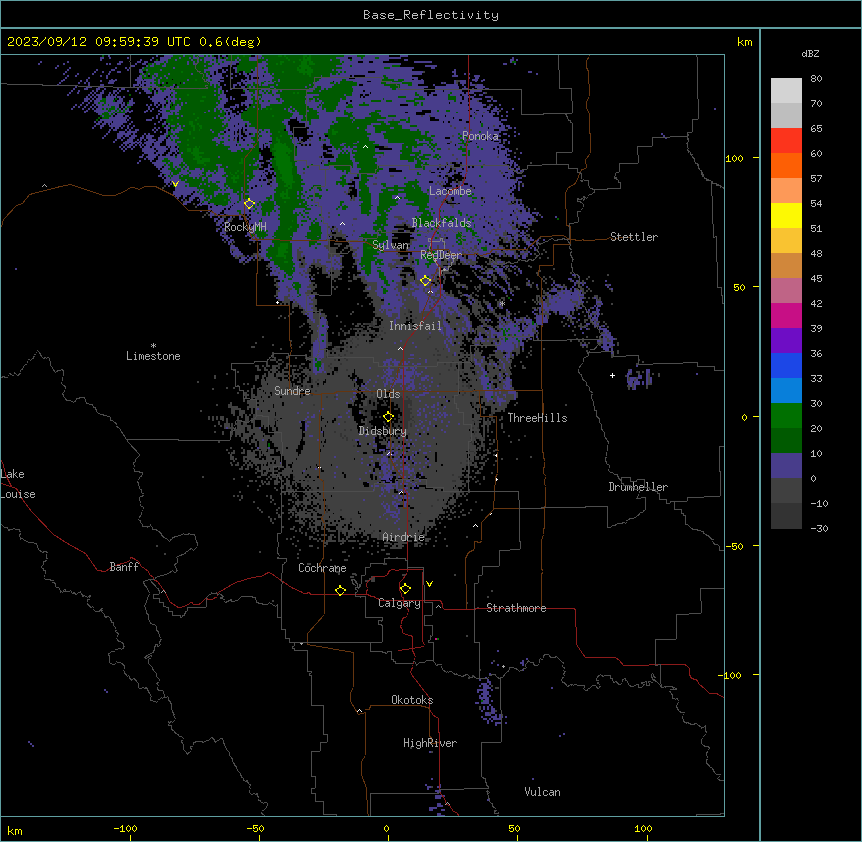Screen dimensions: 862x842
Task: Select the Stettler label
Action: click(x=634, y=237)
